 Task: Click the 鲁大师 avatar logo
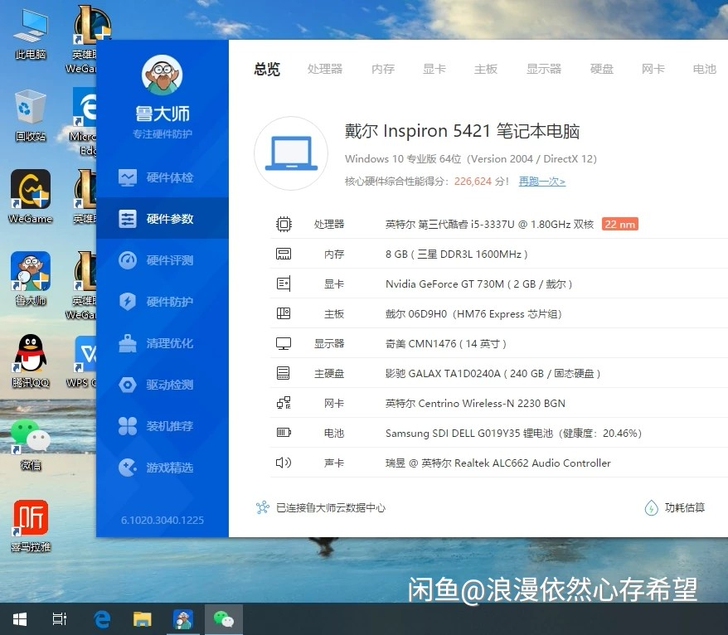click(x=162, y=75)
